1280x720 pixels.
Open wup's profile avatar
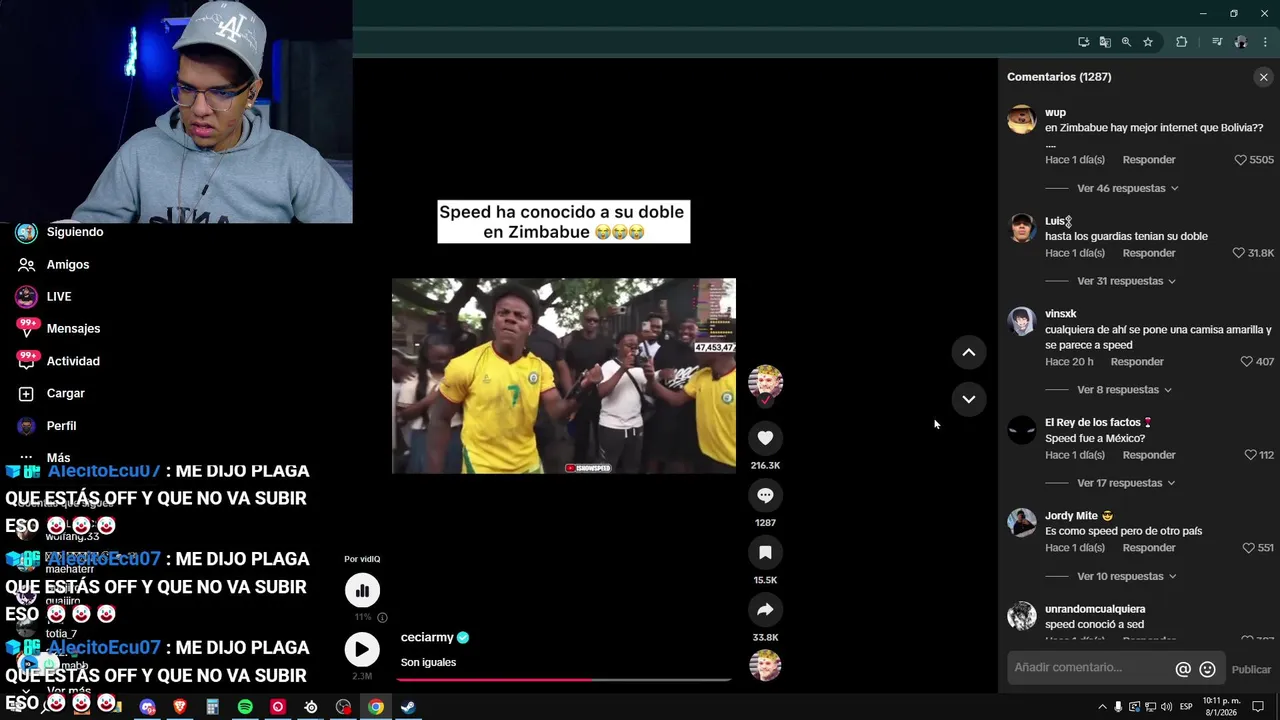click(1022, 119)
